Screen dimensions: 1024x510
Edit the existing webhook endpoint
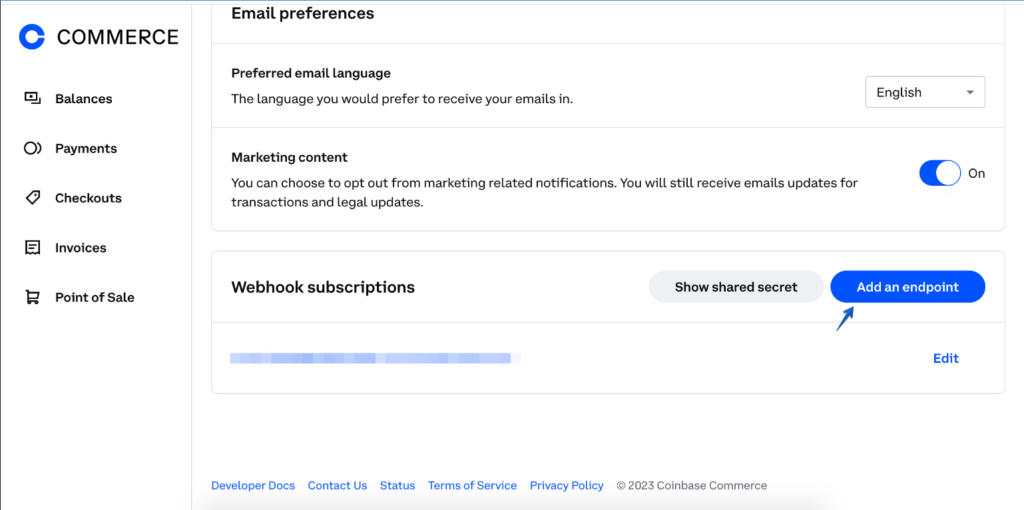coord(945,358)
